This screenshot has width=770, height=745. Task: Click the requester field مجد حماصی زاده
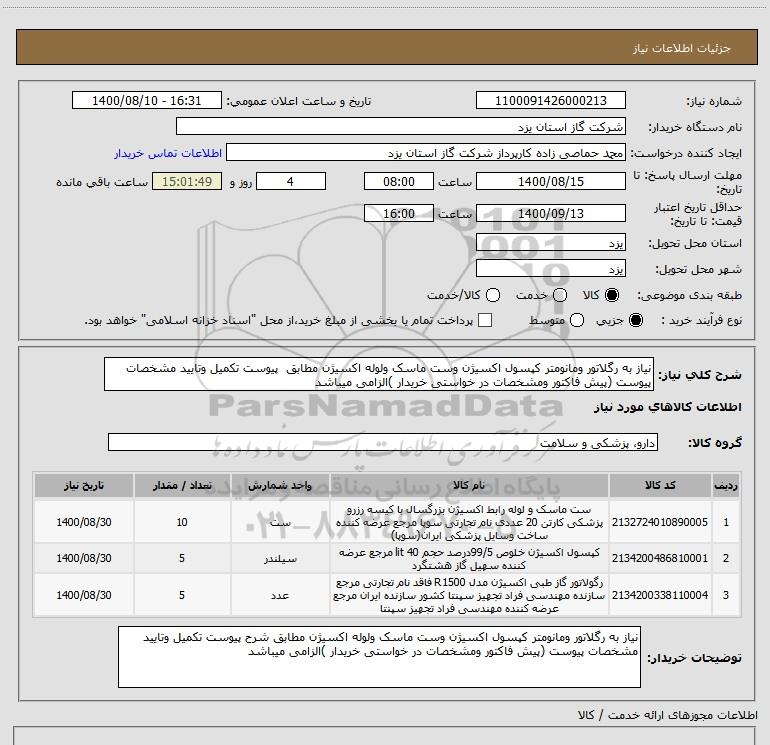click(x=426, y=153)
